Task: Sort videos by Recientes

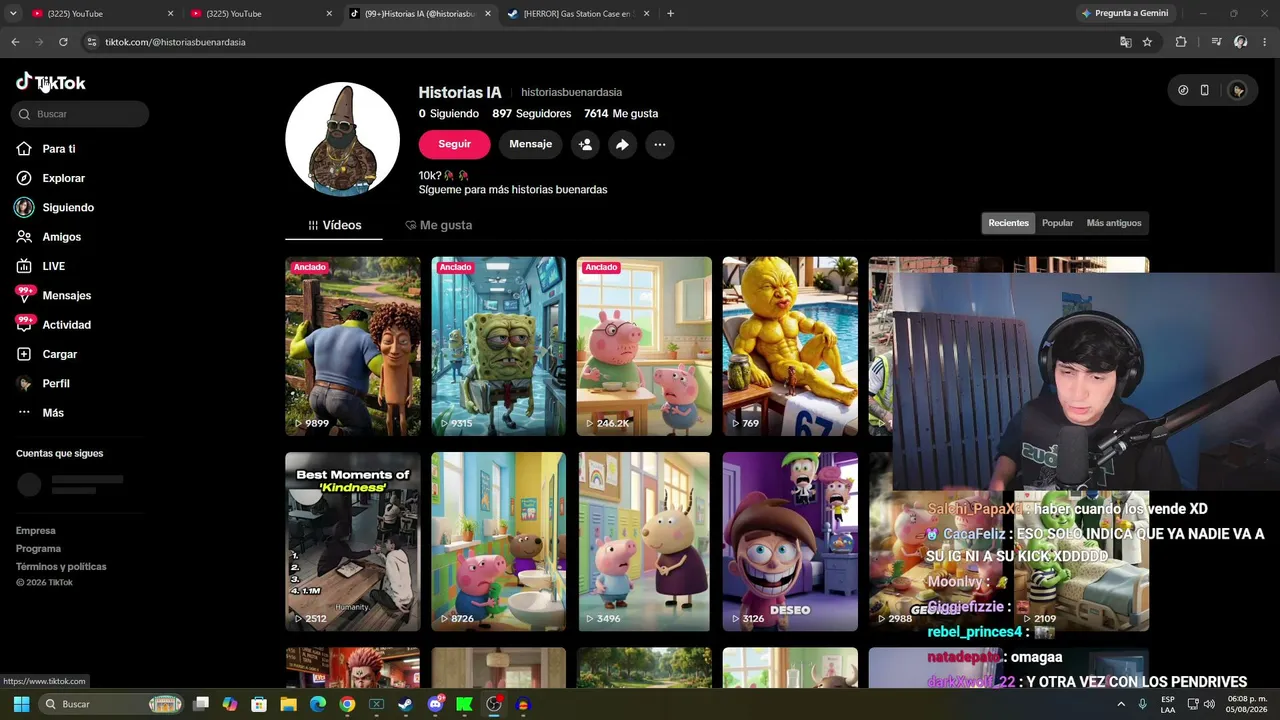Action: pyautogui.click(x=1008, y=223)
